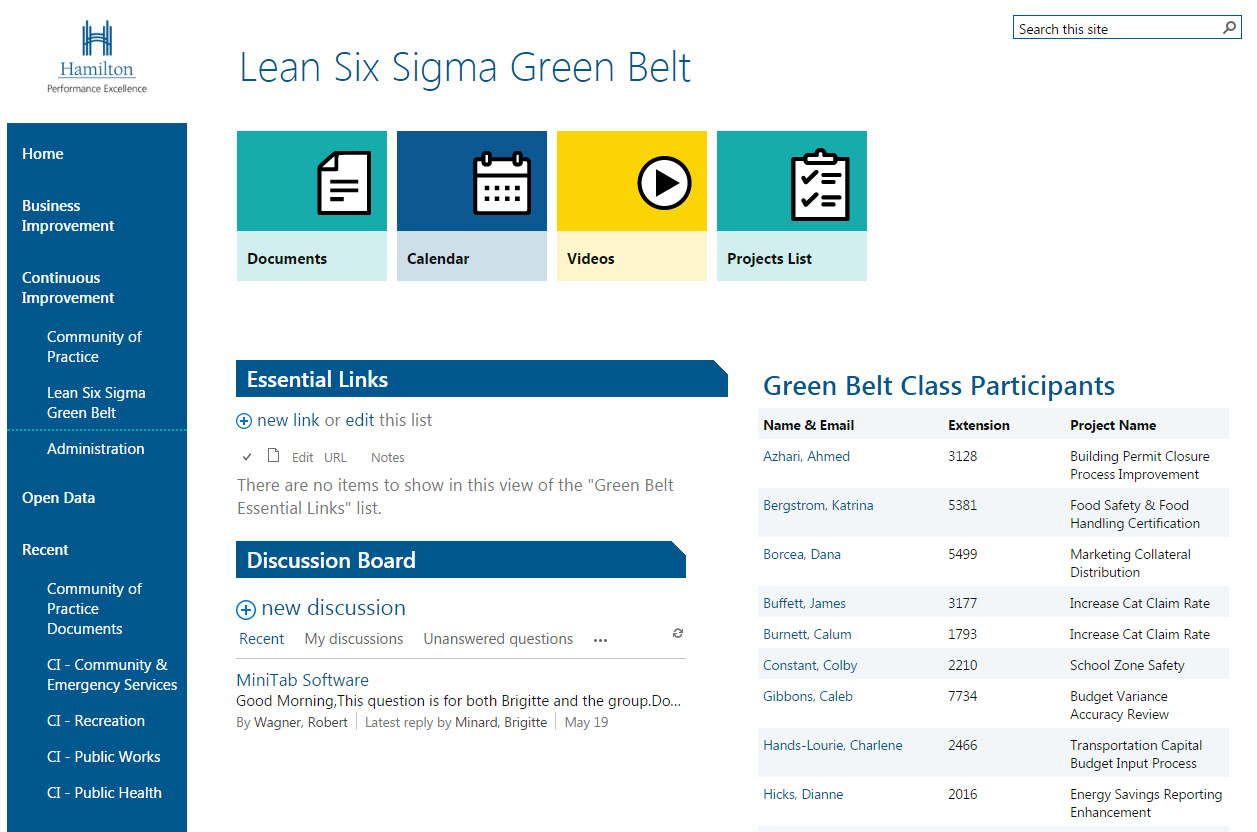
Task: Open the Projects List clipboard icon
Action: pos(820,185)
